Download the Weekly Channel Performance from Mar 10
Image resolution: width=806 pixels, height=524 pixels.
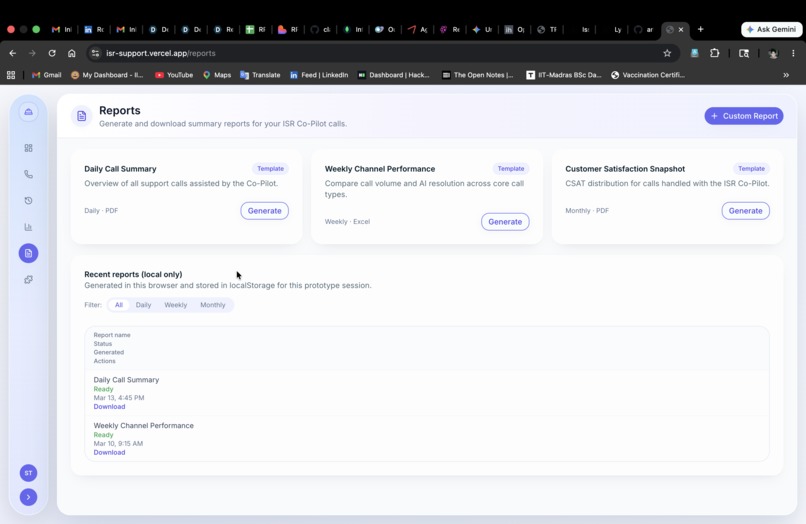click(109, 453)
